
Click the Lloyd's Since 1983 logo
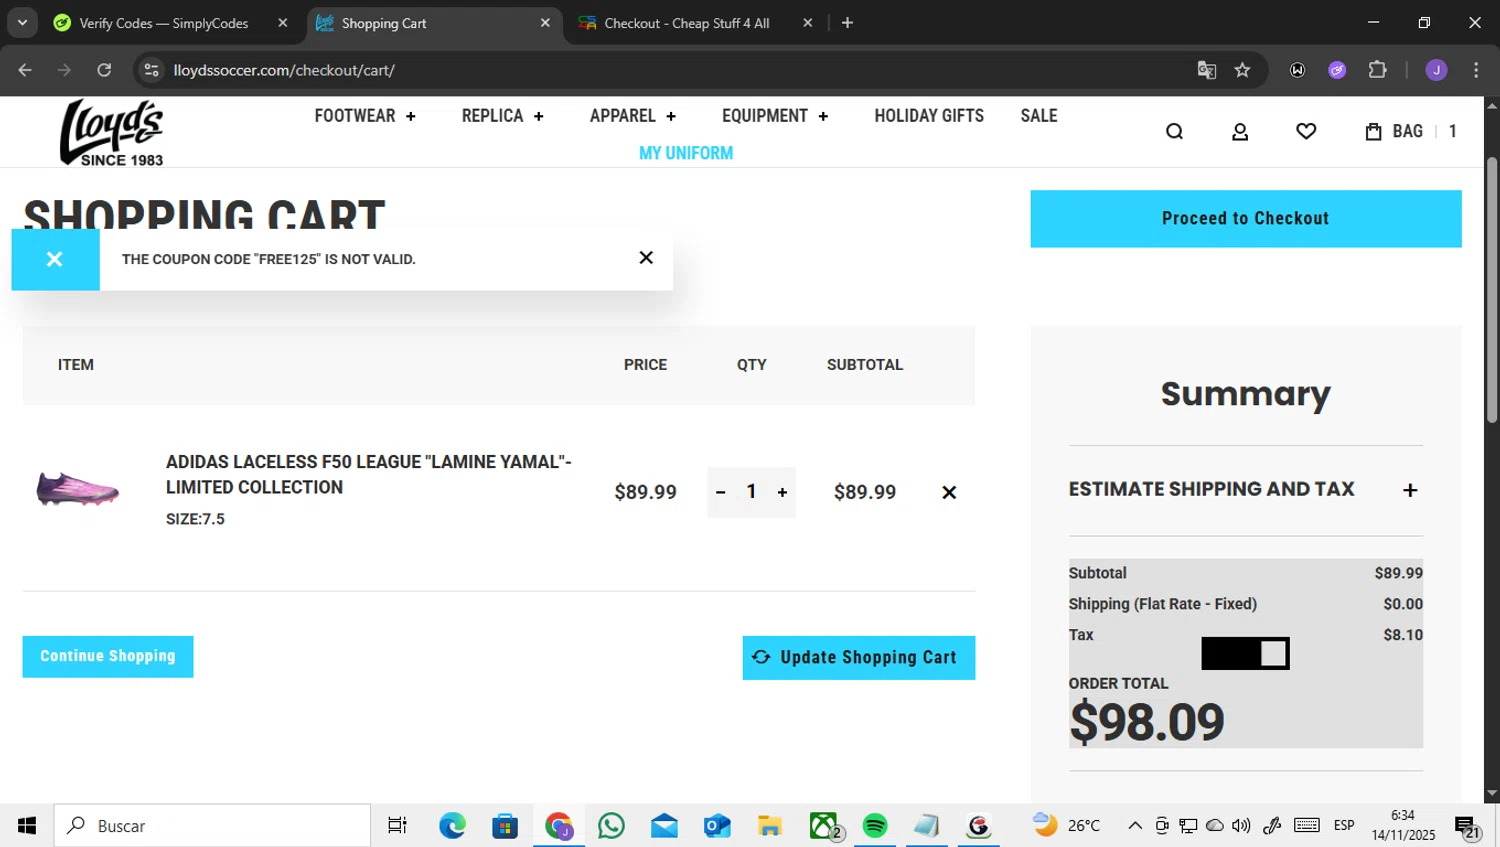coord(111,132)
